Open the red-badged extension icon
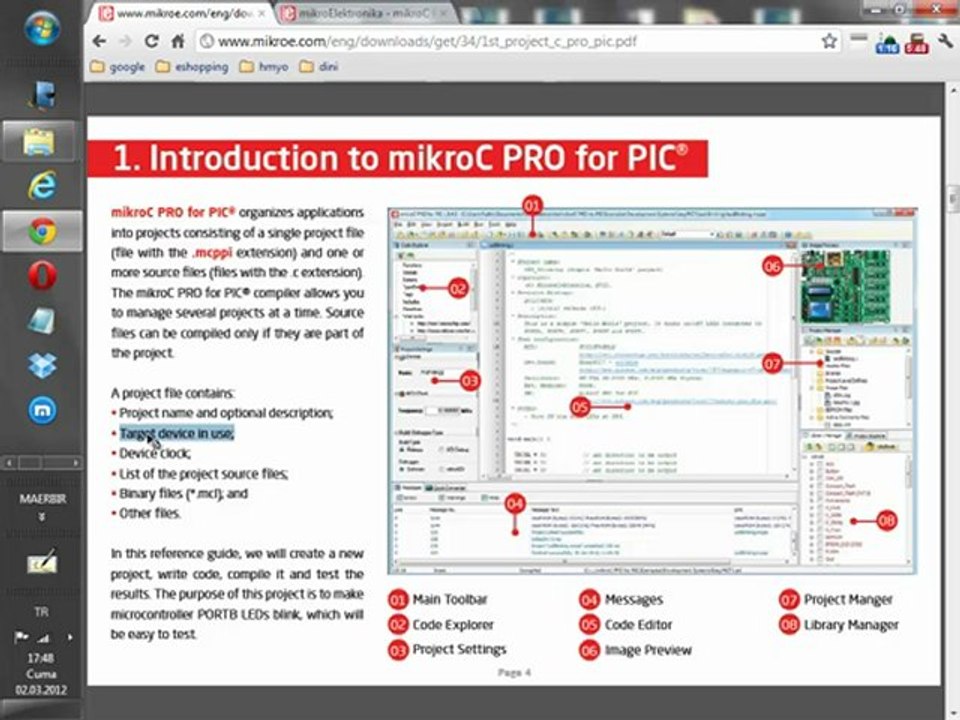 pos(917,43)
